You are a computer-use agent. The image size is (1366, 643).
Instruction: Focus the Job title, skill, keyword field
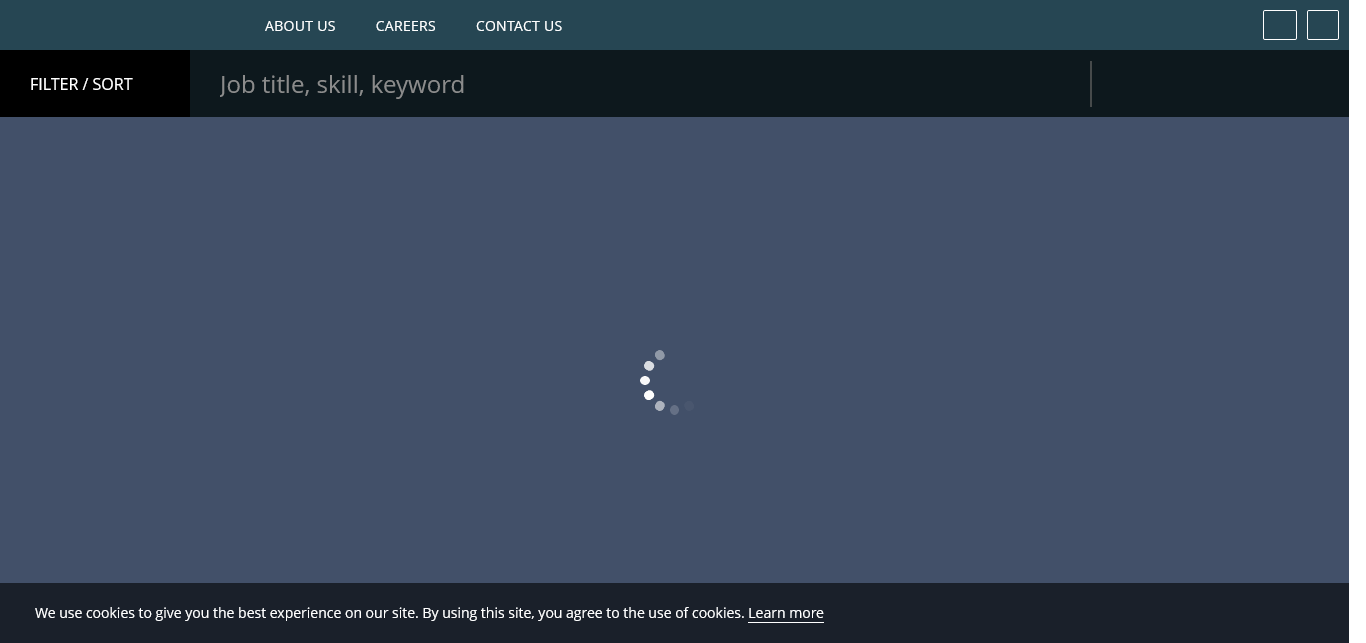point(640,84)
